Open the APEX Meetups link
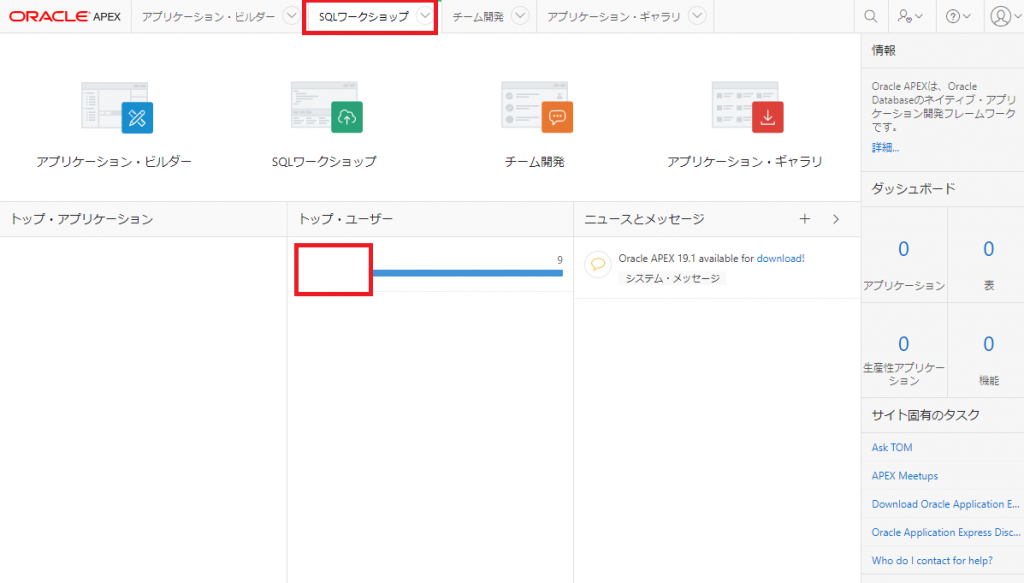 [x=904, y=476]
